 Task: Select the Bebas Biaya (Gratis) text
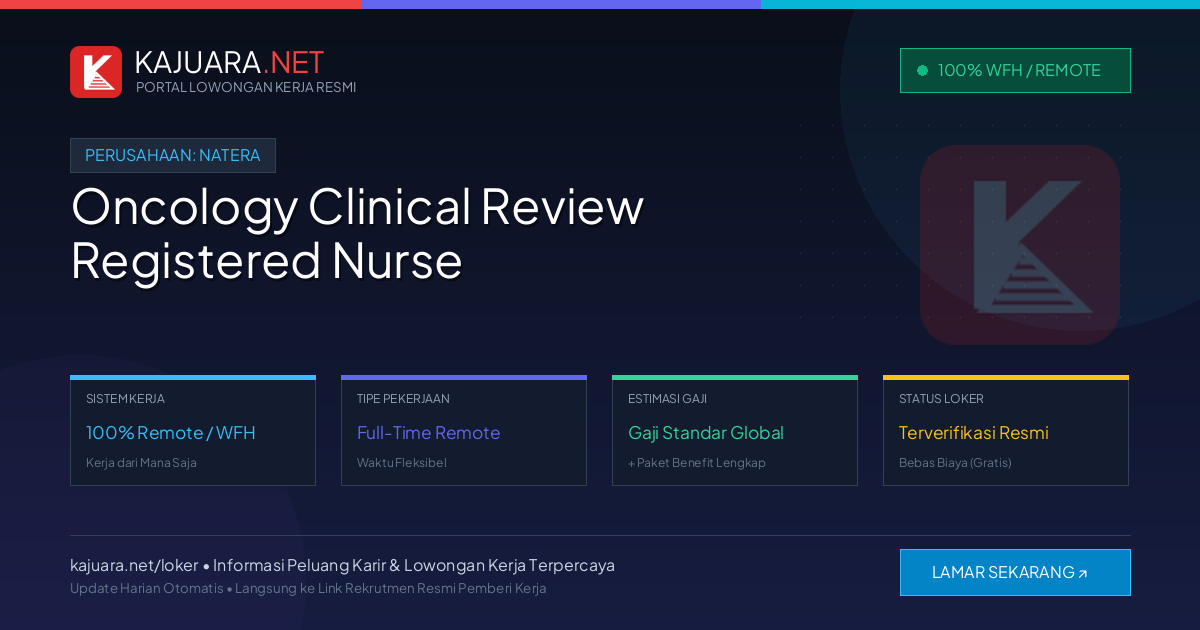tap(955, 463)
